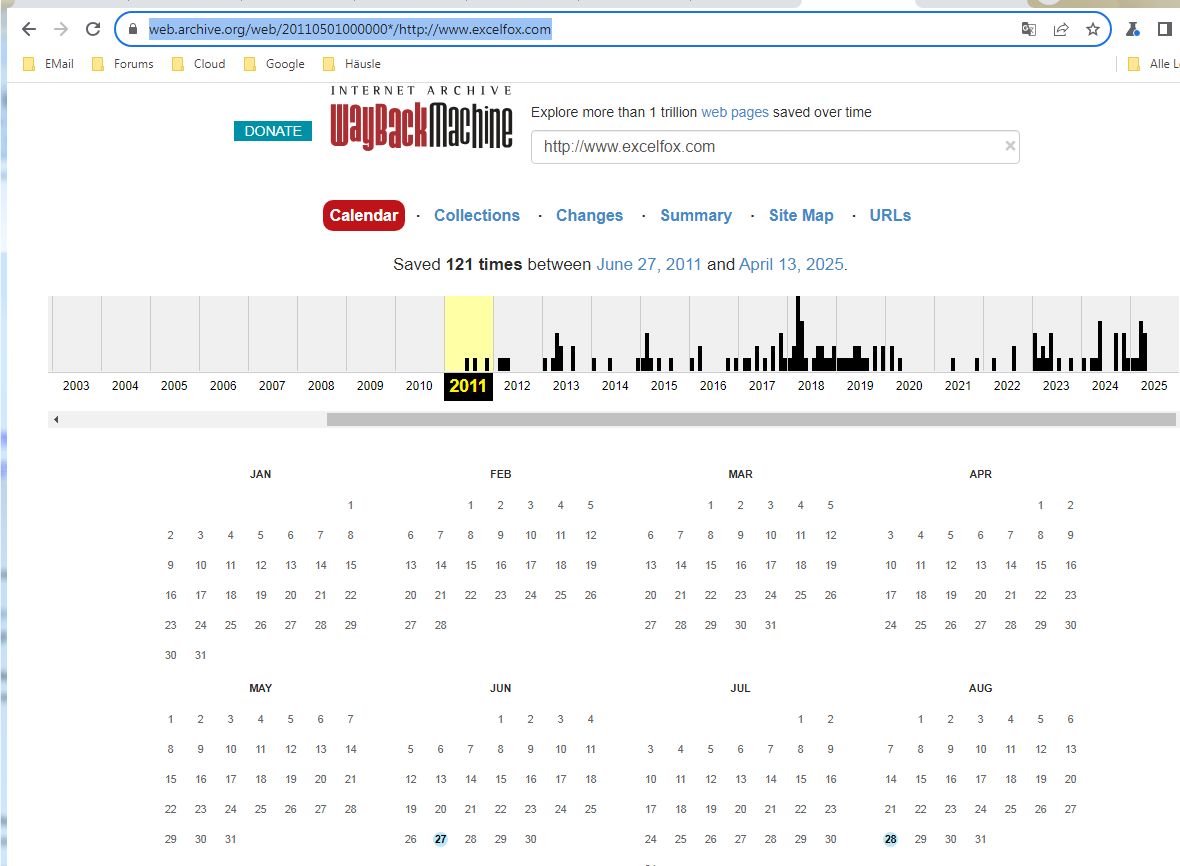Viewport: 1180px width, 866px height.
Task: Select year 2018 in the timeline
Action: pos(810,385)
